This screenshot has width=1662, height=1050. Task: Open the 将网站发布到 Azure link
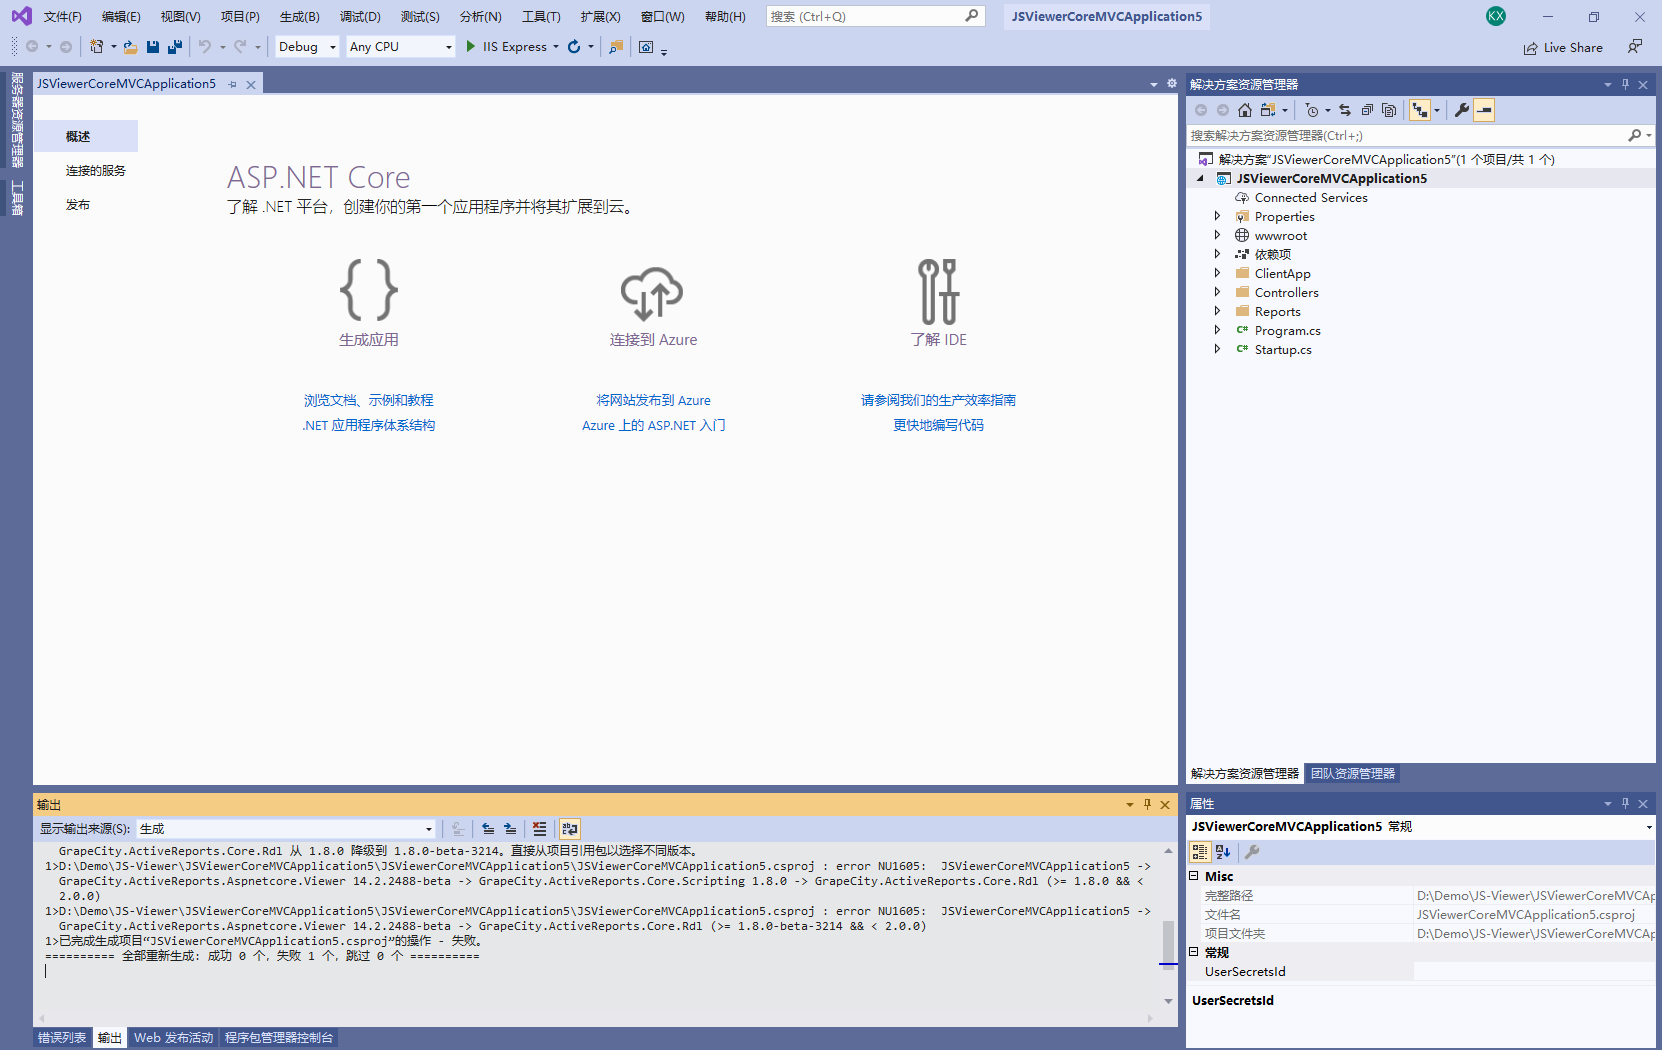(x=654, y=400)
